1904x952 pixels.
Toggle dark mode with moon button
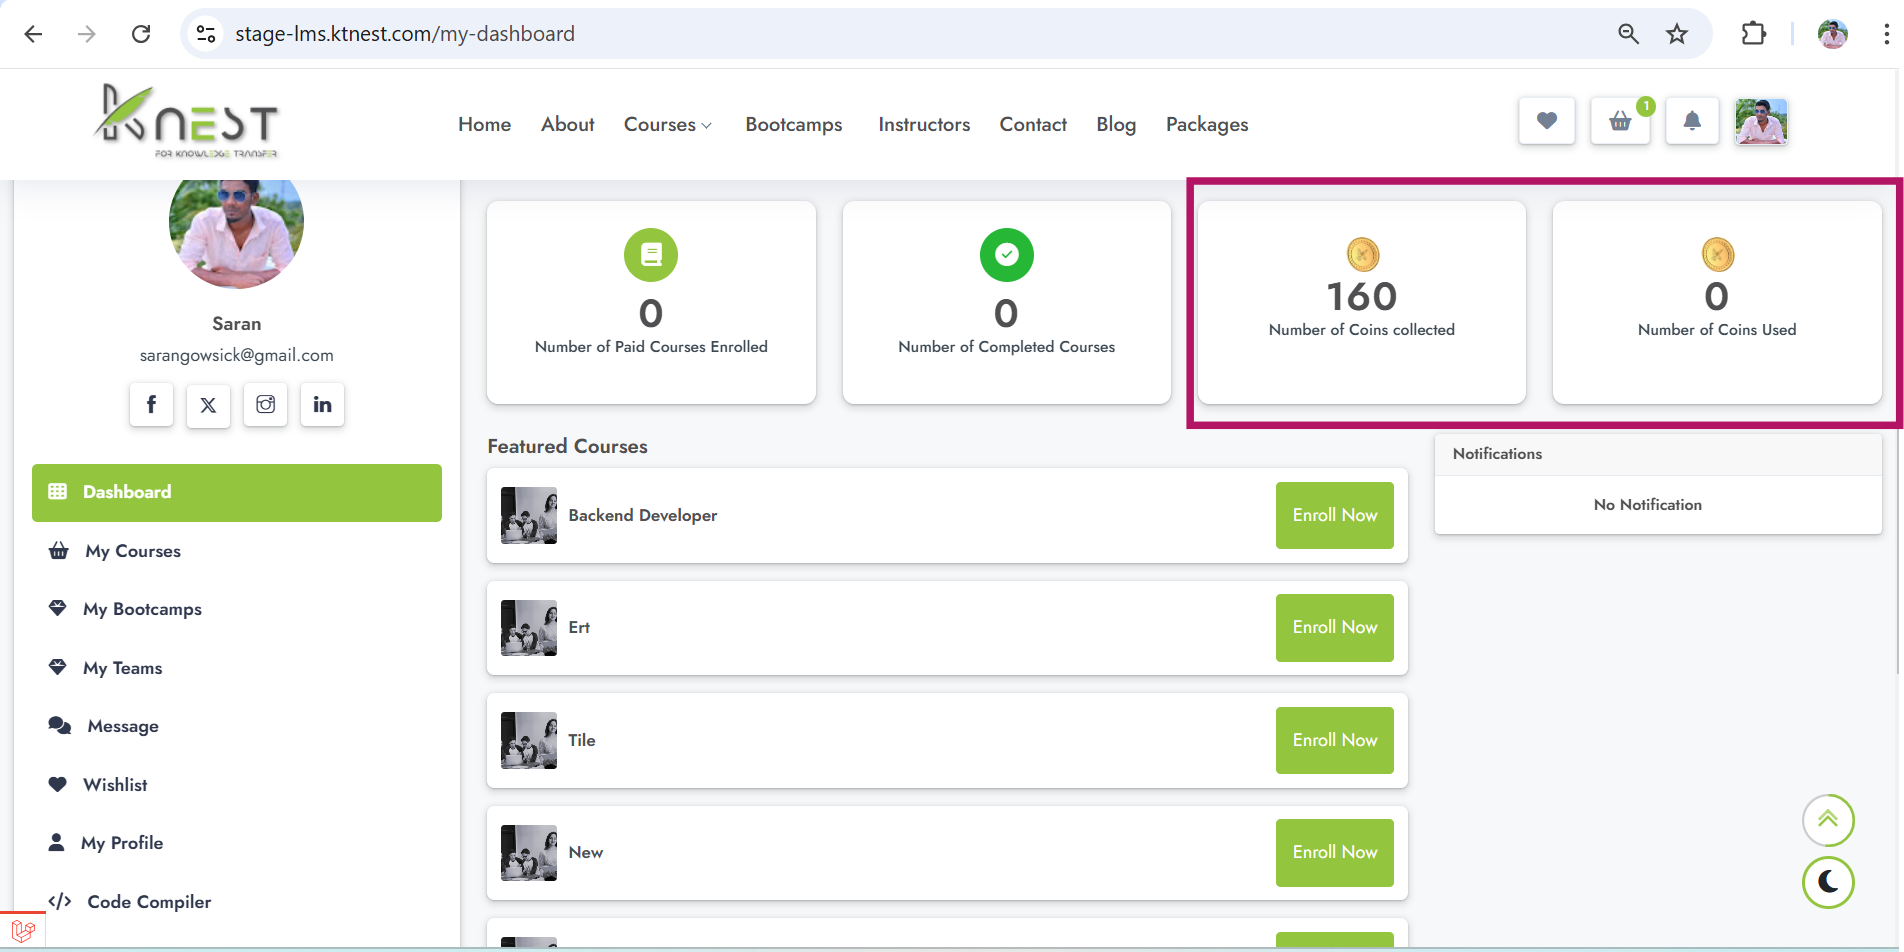(x=1827, y=882)
